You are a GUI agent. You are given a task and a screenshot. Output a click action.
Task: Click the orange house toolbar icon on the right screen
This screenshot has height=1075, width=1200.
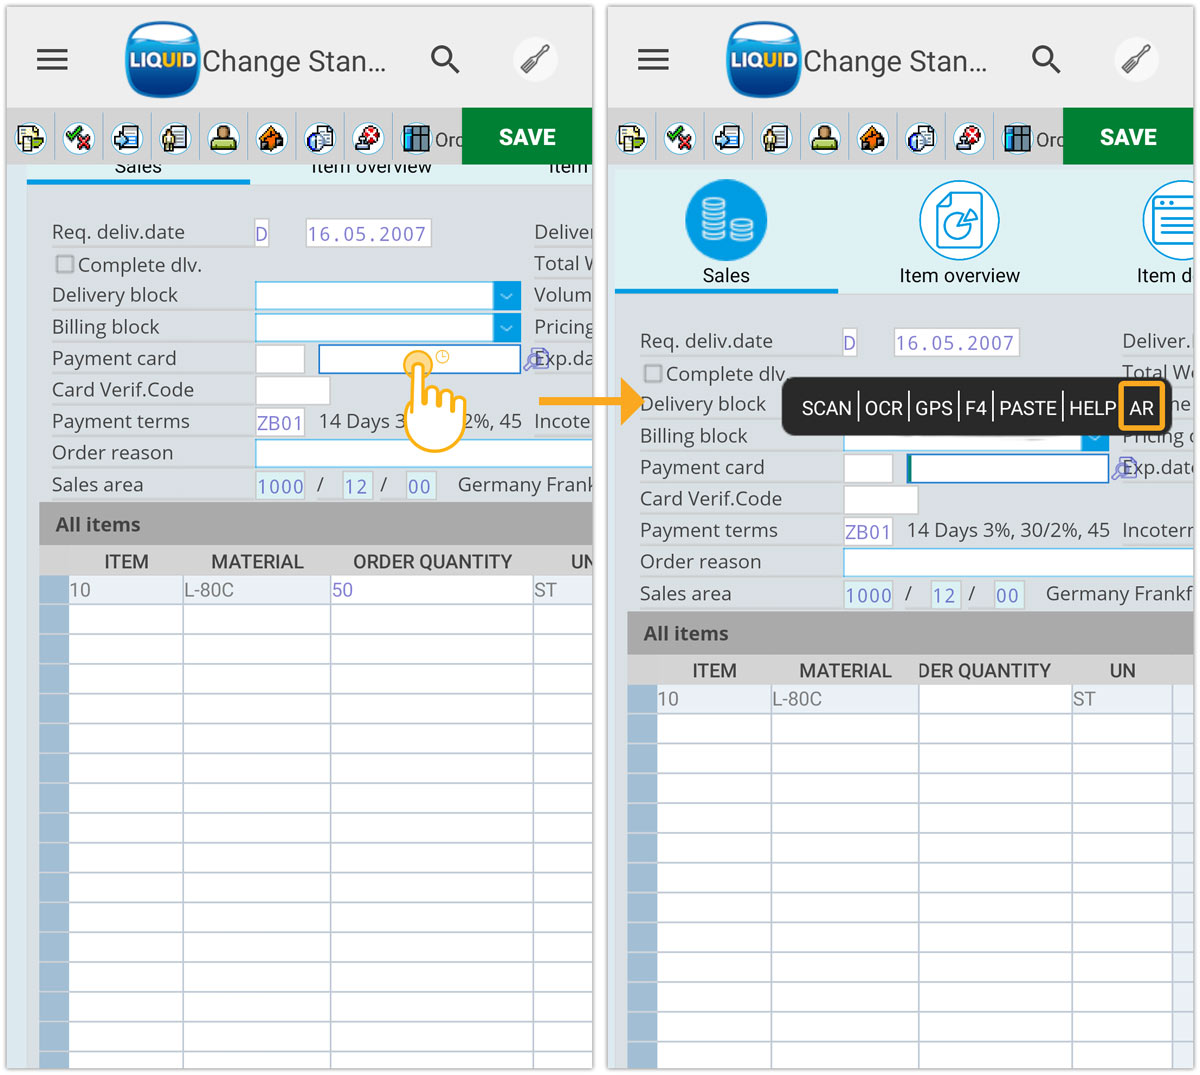pos(872,138)
